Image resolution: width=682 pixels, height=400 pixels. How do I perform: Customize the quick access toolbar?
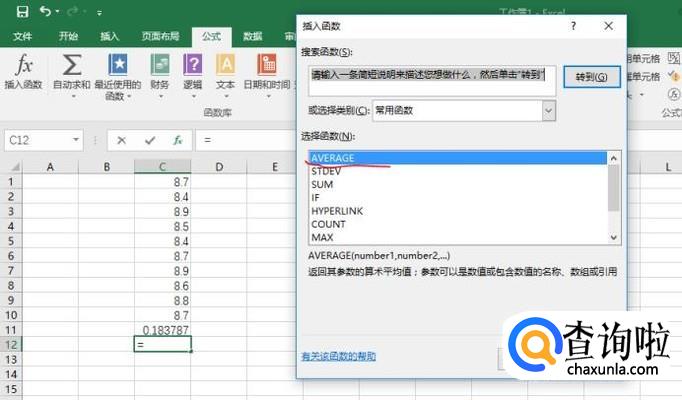pos(99,13)
